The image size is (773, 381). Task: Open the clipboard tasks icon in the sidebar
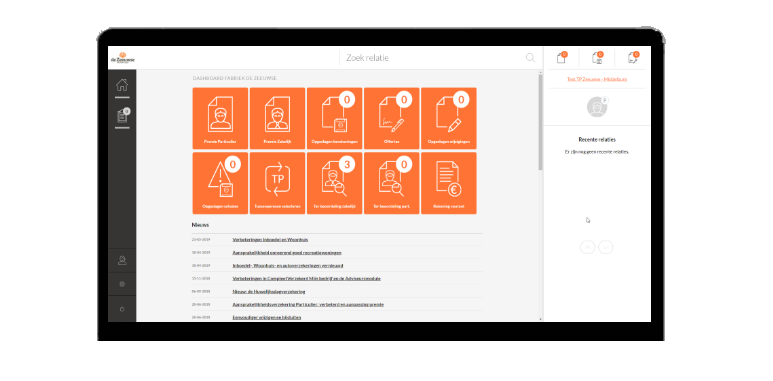point(122,116)
